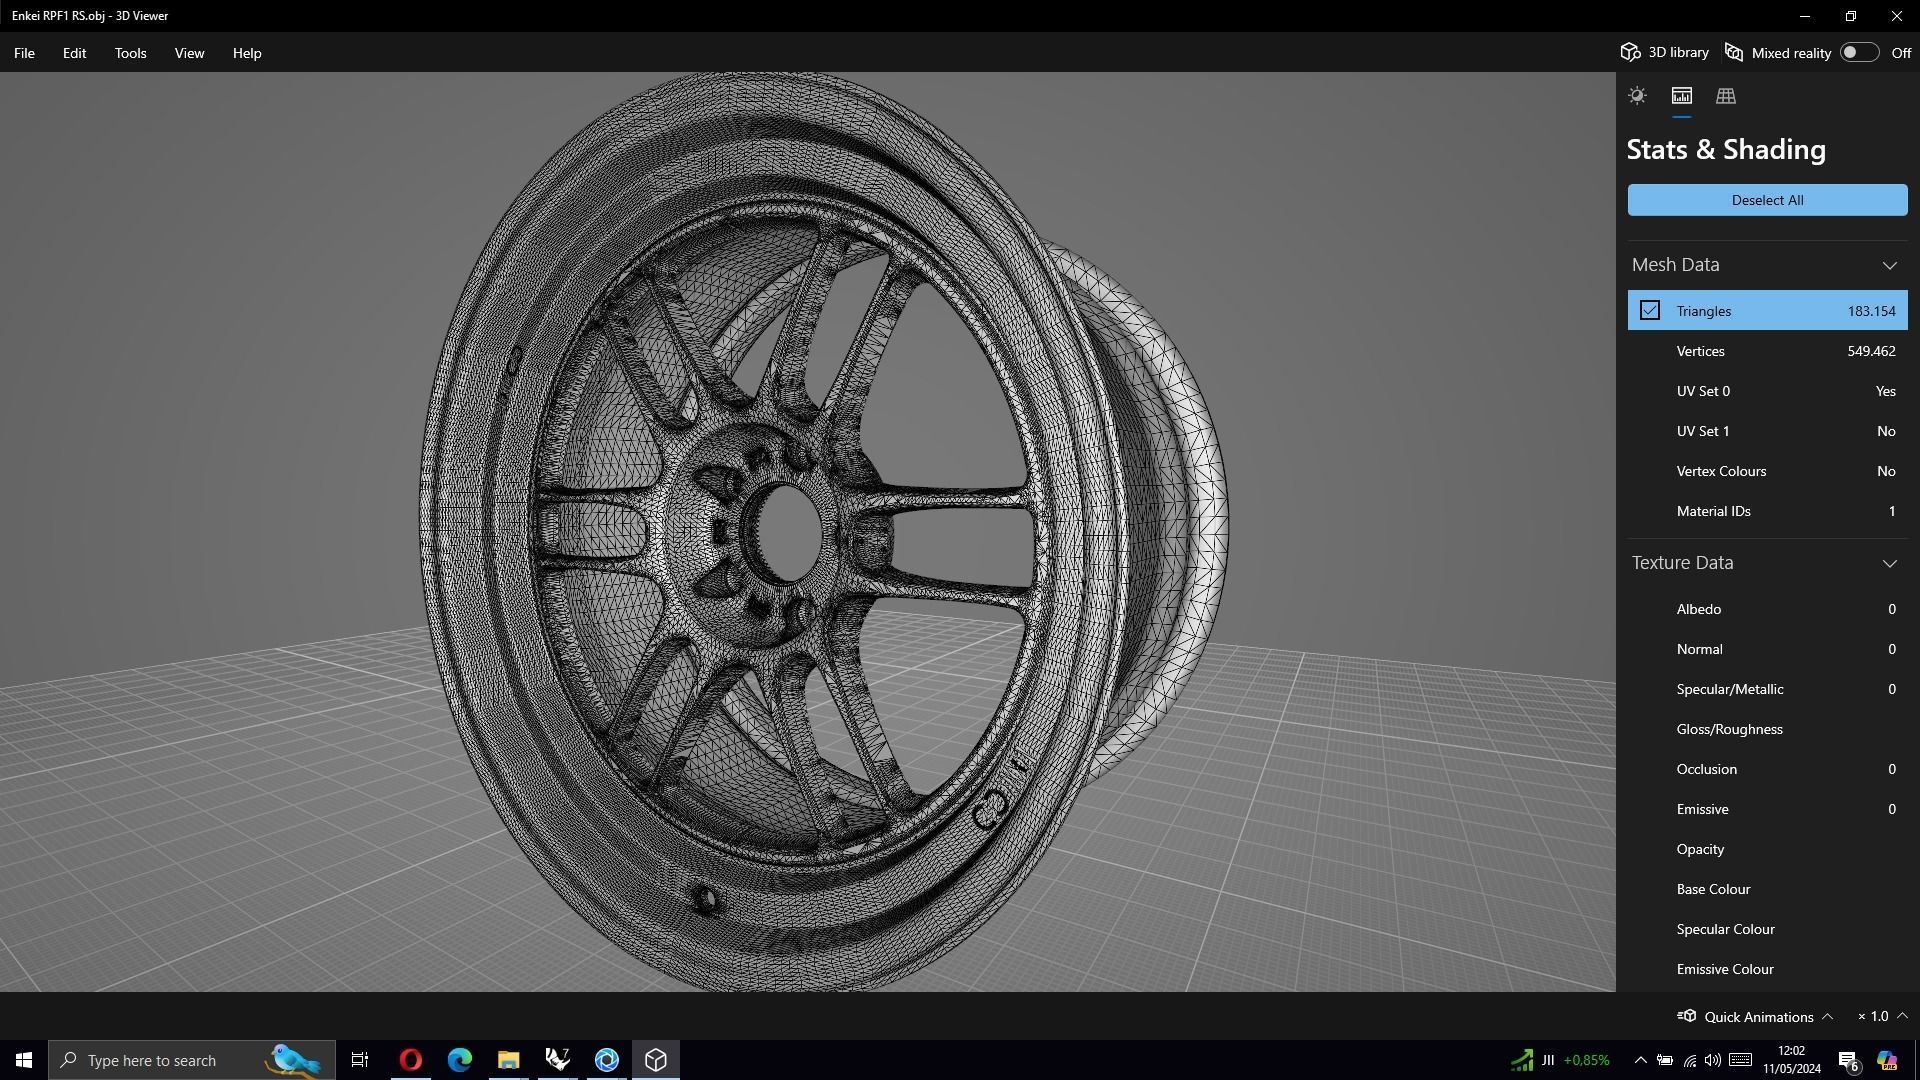Toggle the Mixed reality switch

1859,53
